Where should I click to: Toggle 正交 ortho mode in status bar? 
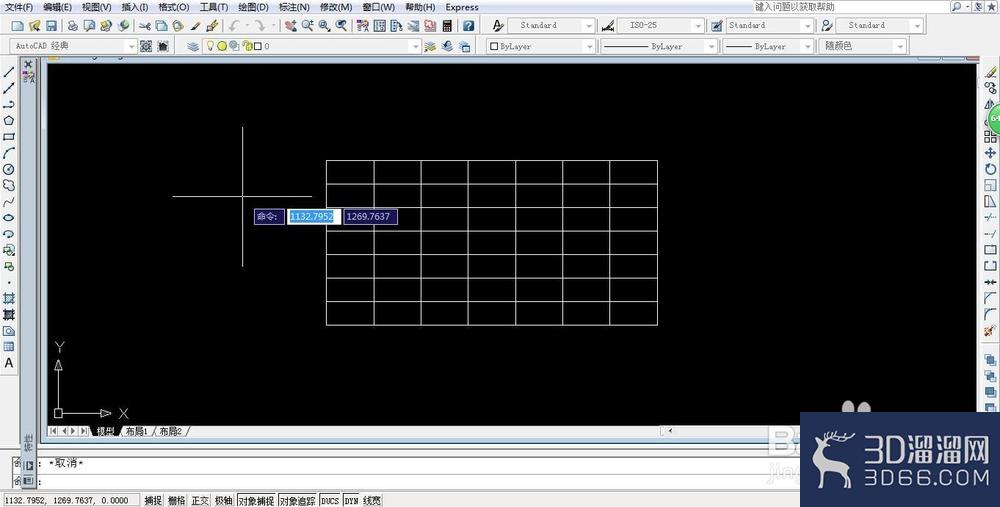[200, 501]
